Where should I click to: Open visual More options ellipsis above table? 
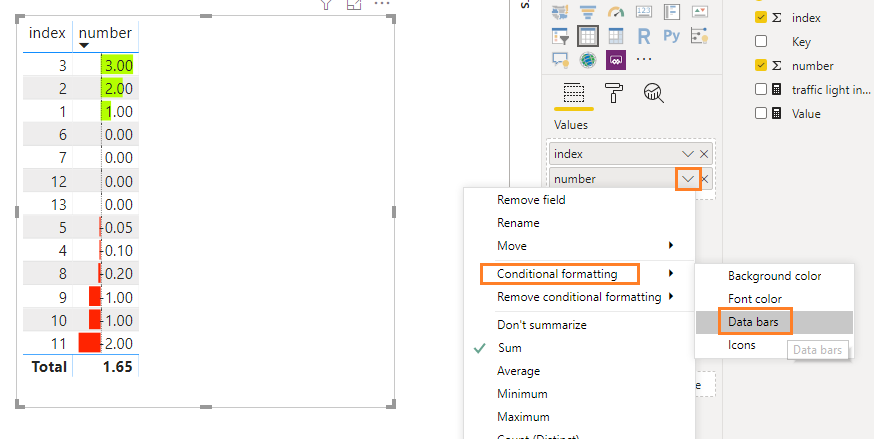[382, 4]
